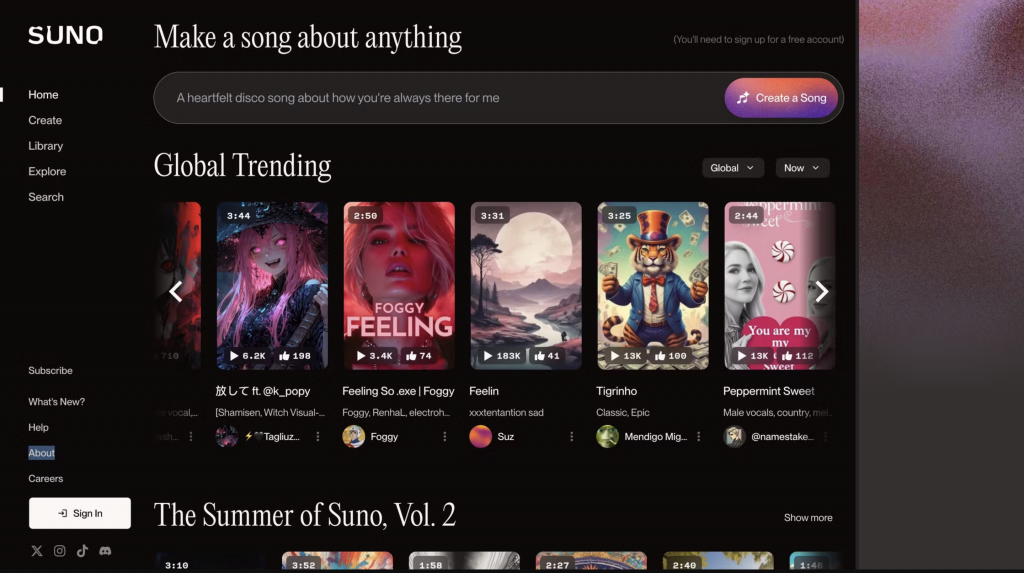
Task: Open Suno's Discord icon link
Action: tap(105, 551)
